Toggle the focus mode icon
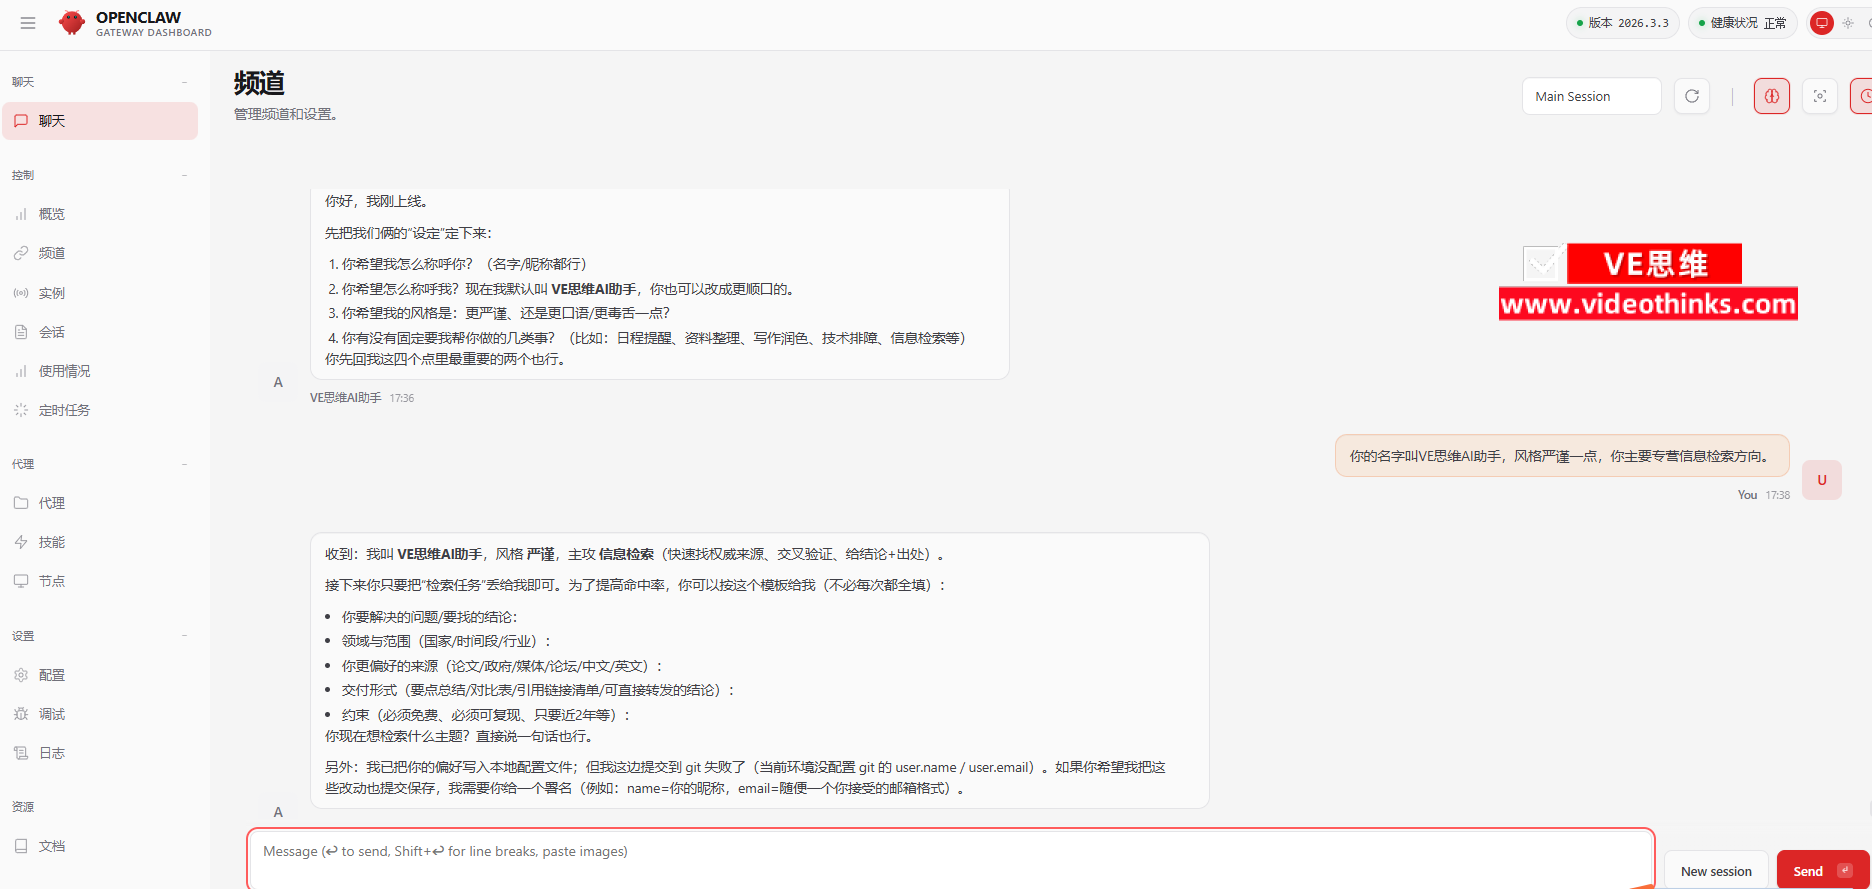This screenshot has width=1872, height=889. pos(1819,96)
